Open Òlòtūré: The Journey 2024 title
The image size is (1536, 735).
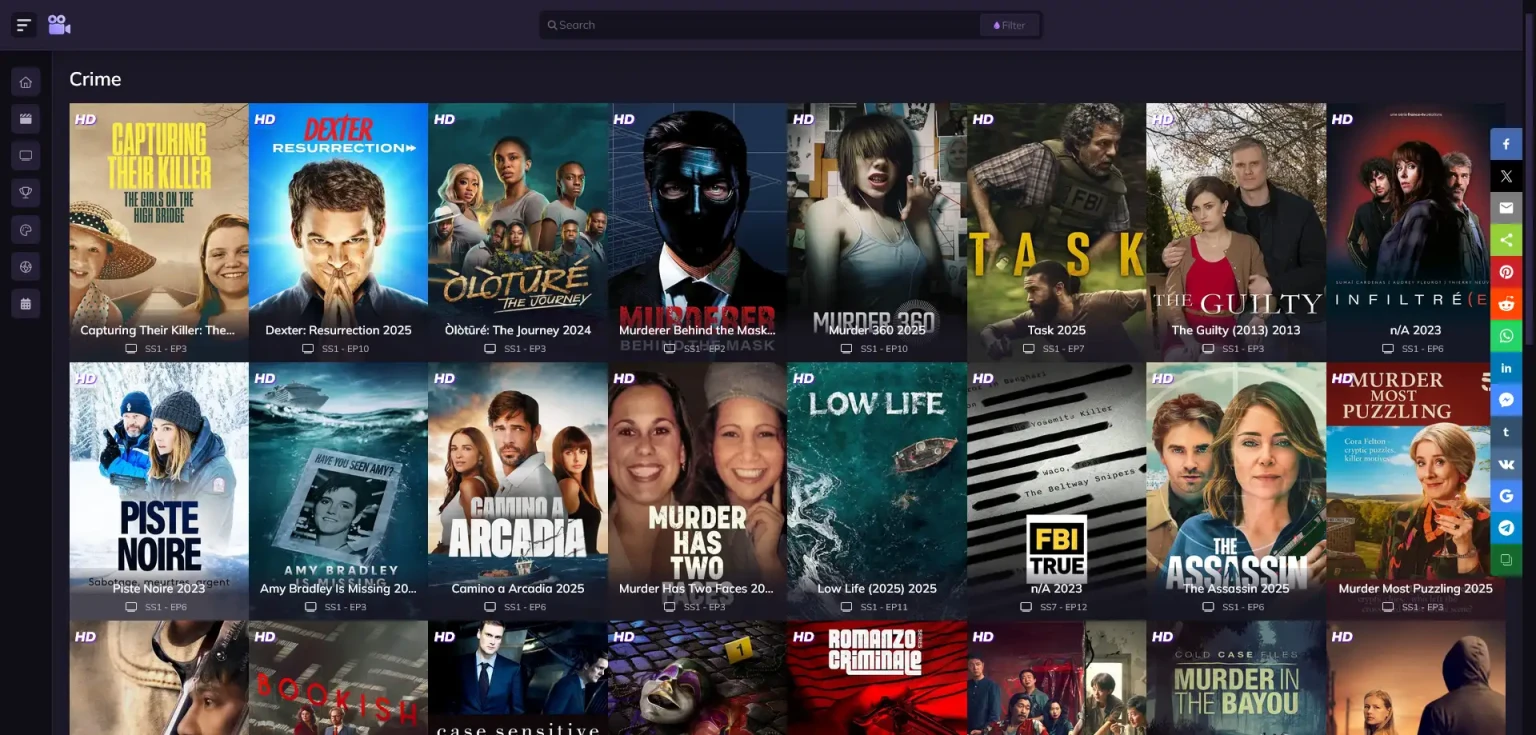(518, 330)
